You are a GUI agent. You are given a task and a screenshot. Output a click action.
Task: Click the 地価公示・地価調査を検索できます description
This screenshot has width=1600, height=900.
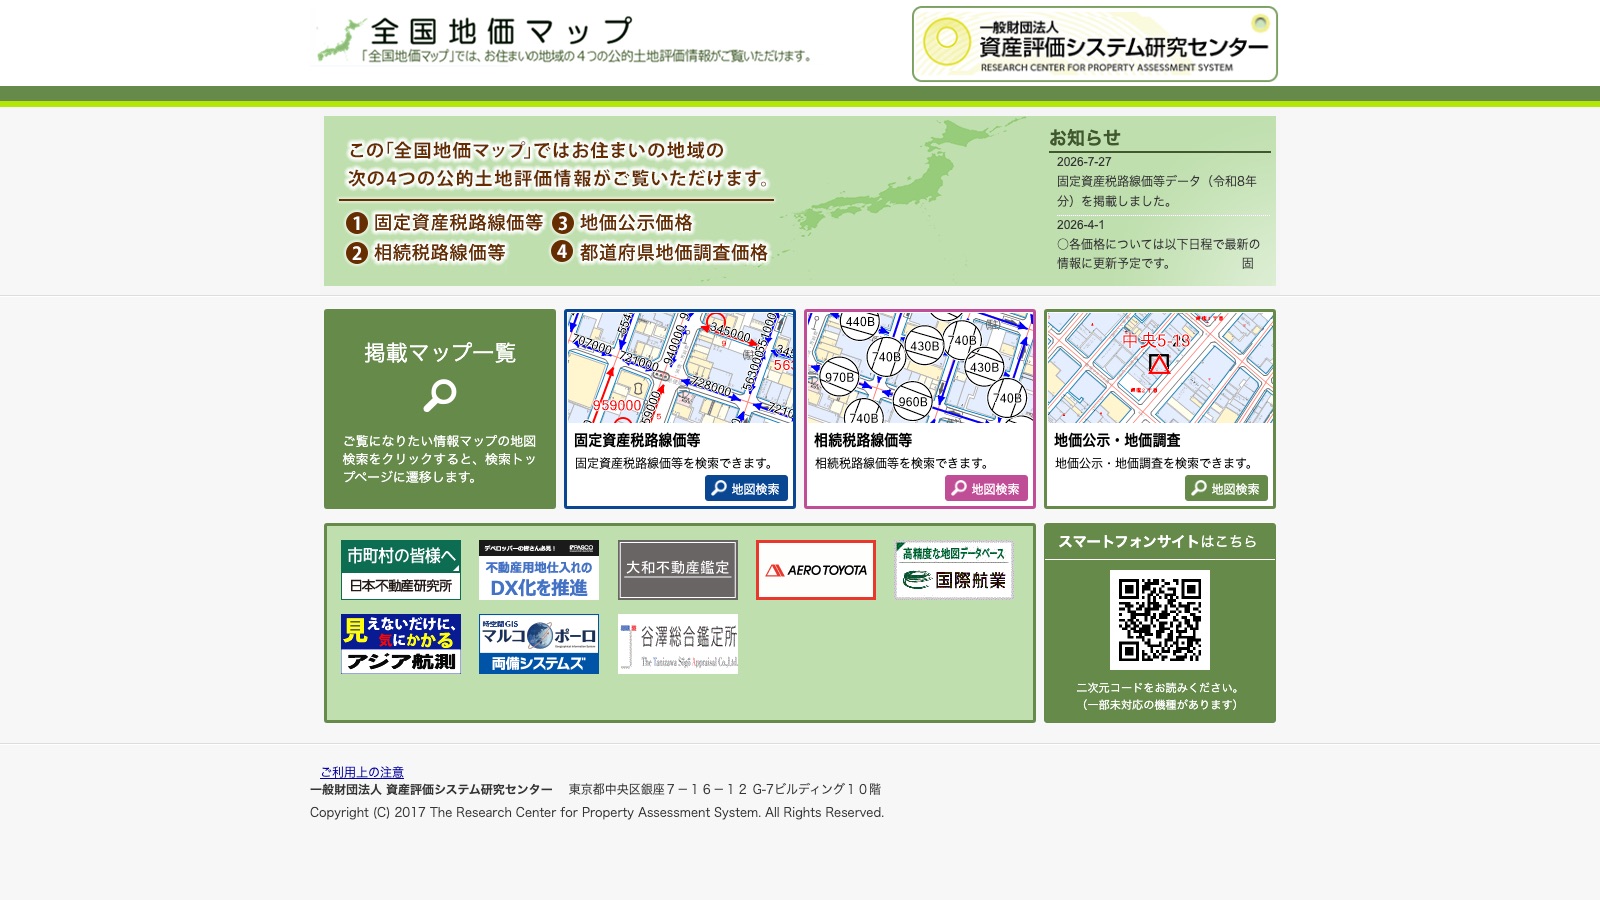pyautogui.click(x=1154, y=463)
